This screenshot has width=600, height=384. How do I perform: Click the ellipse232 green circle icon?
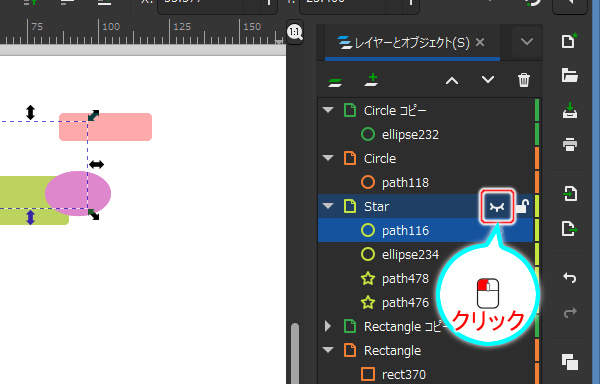(x=368, y=134)
